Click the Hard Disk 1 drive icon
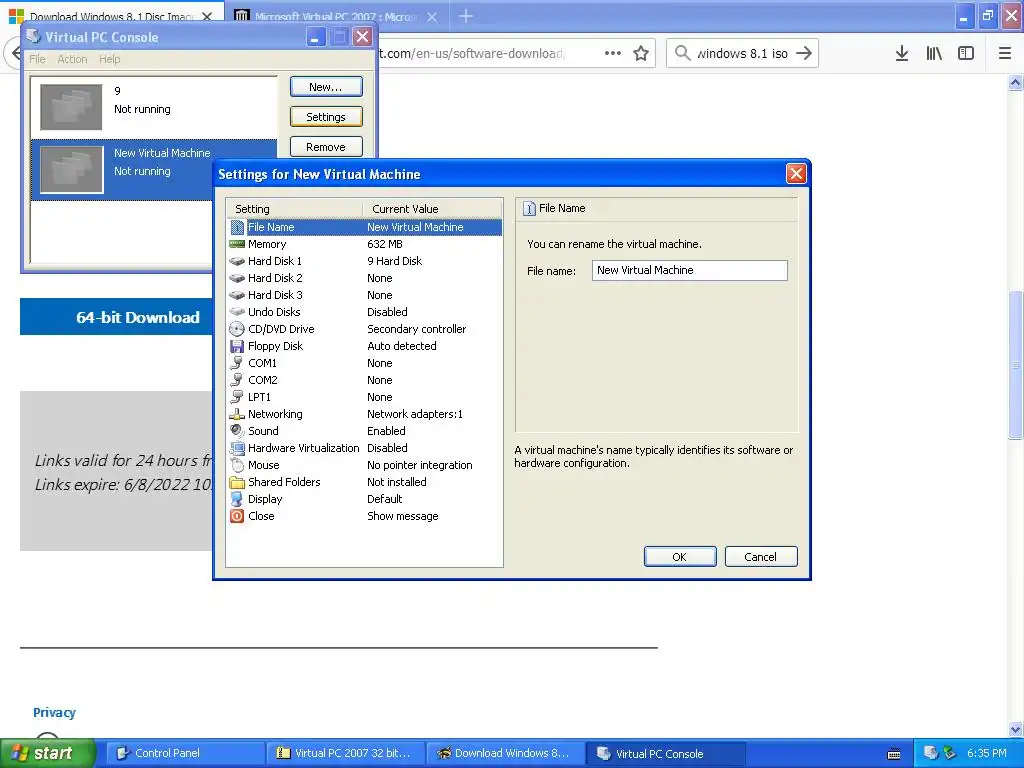 point(237,261)
